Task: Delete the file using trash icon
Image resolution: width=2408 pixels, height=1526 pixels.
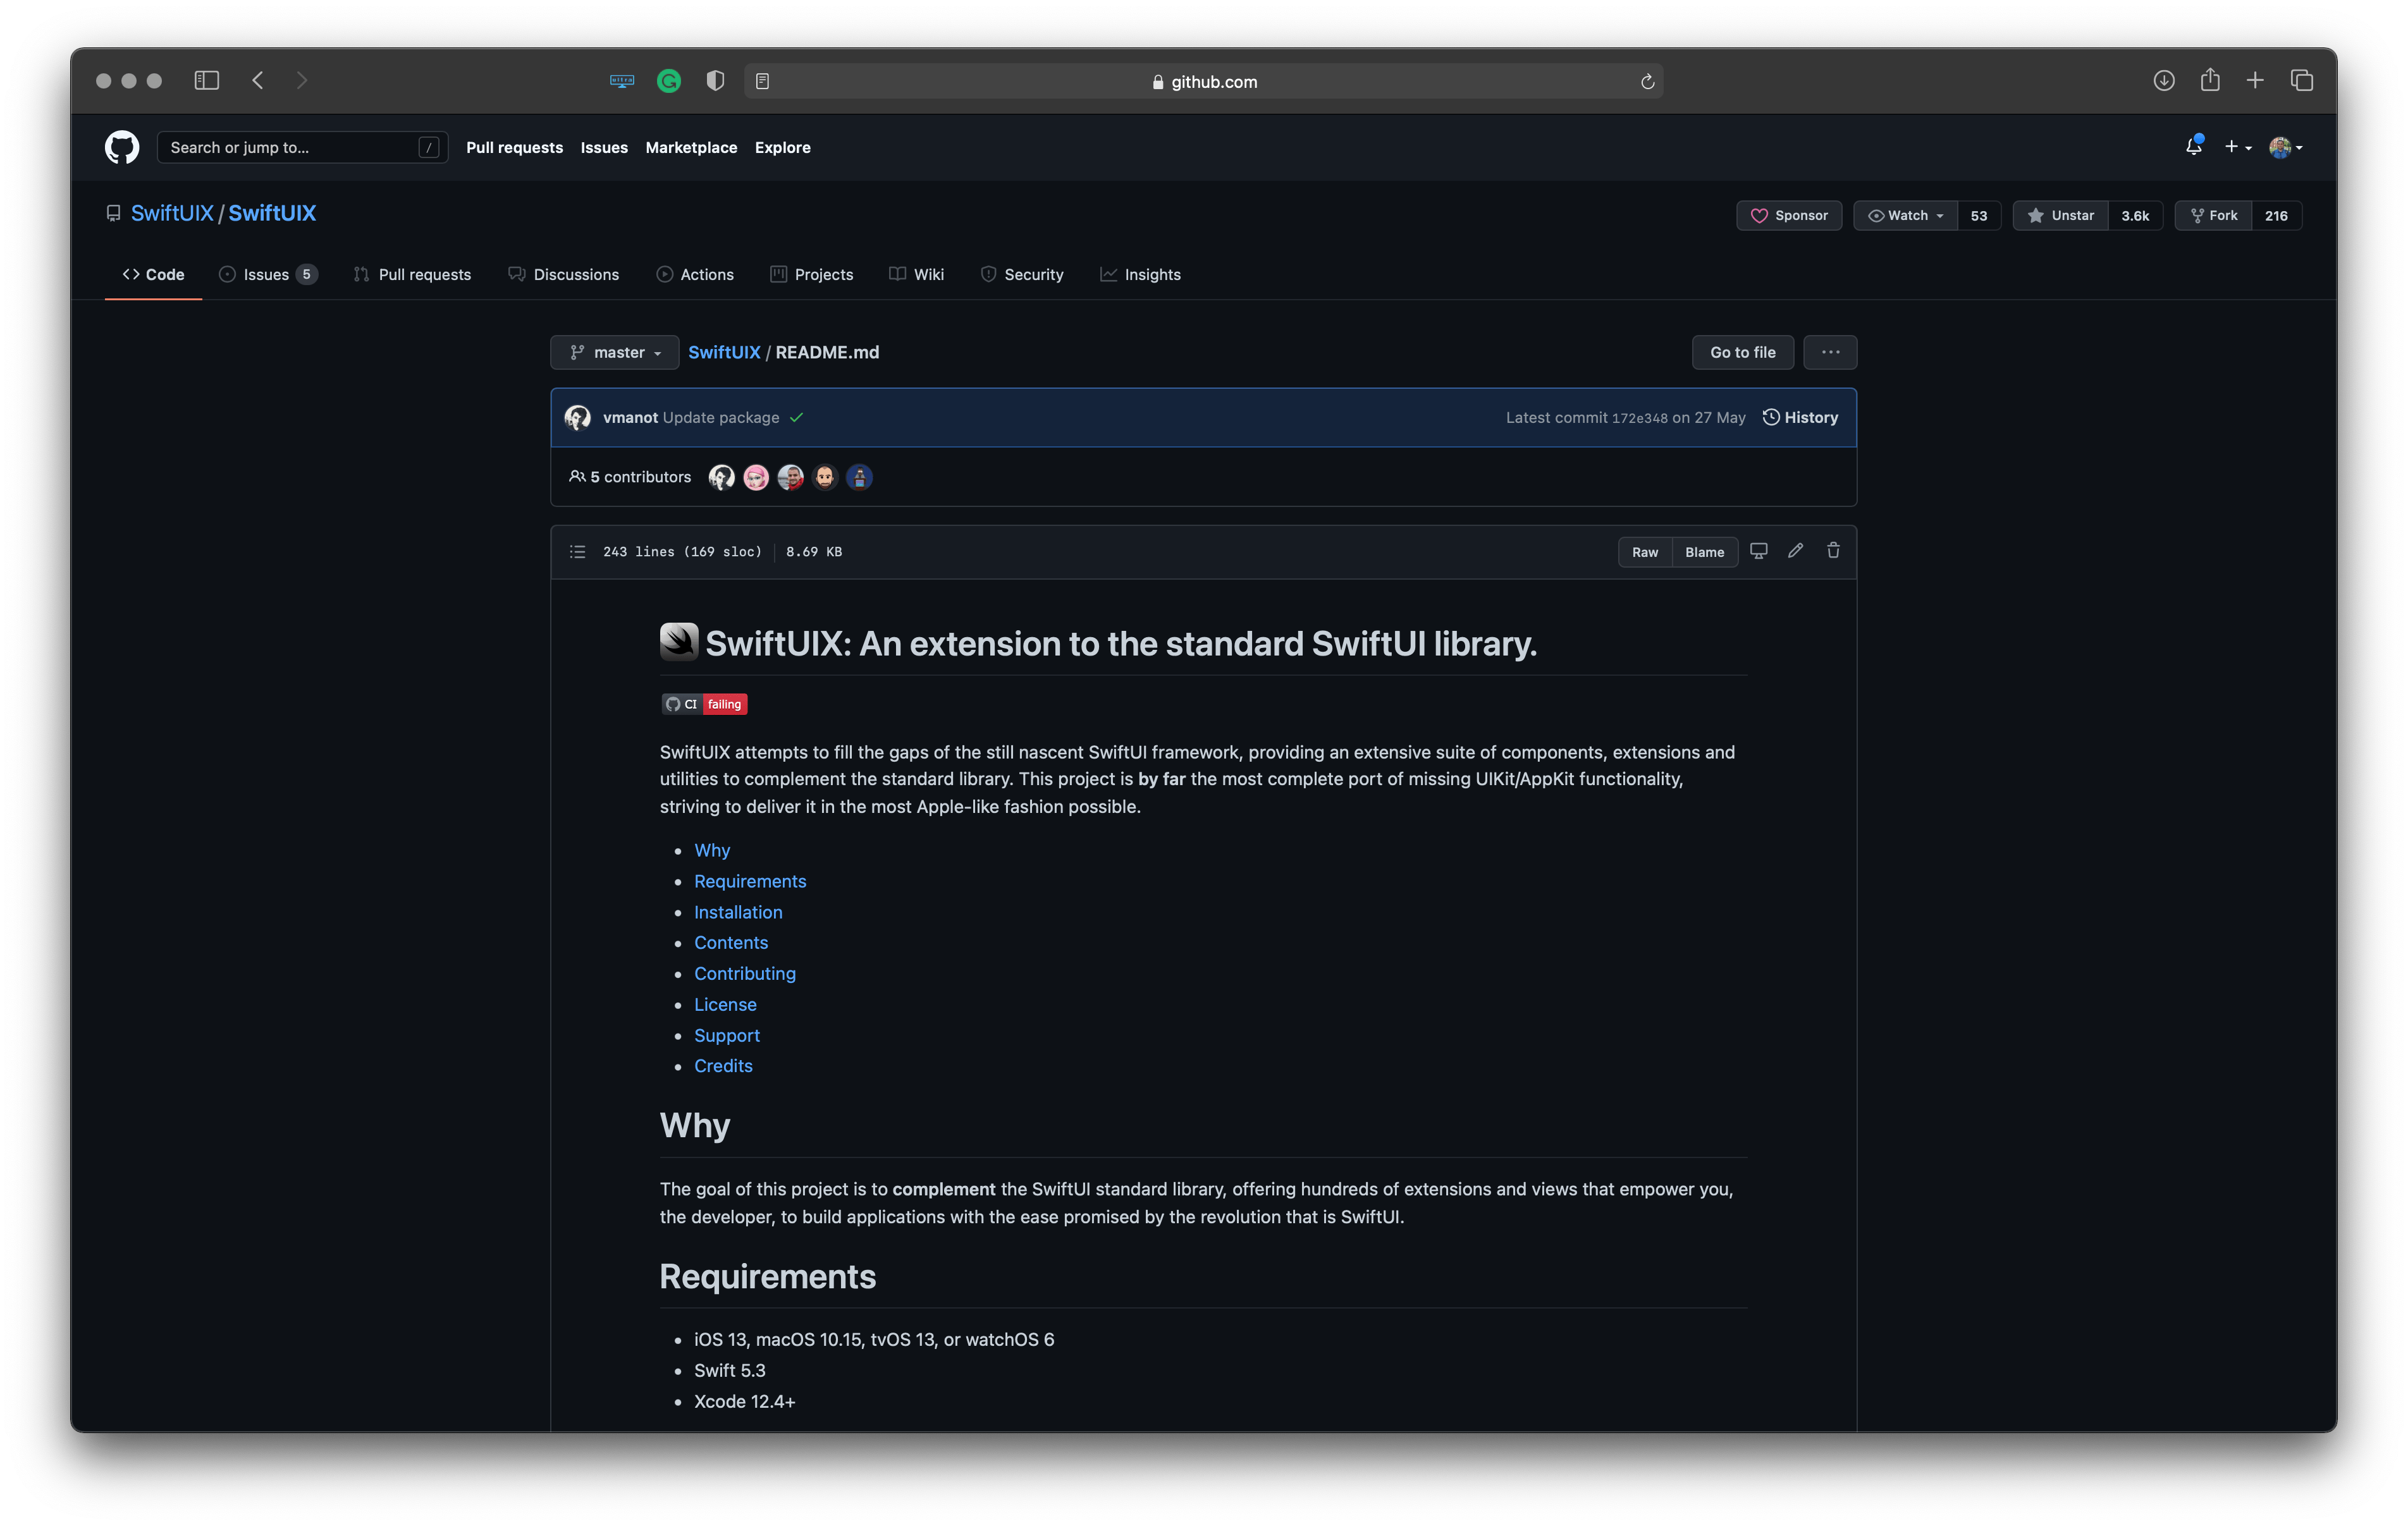Action: coord(1833,551)
